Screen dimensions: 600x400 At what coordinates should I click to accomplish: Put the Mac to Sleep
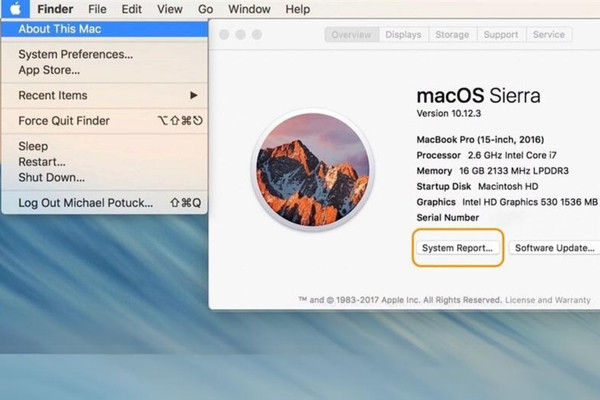pos(104,146)
